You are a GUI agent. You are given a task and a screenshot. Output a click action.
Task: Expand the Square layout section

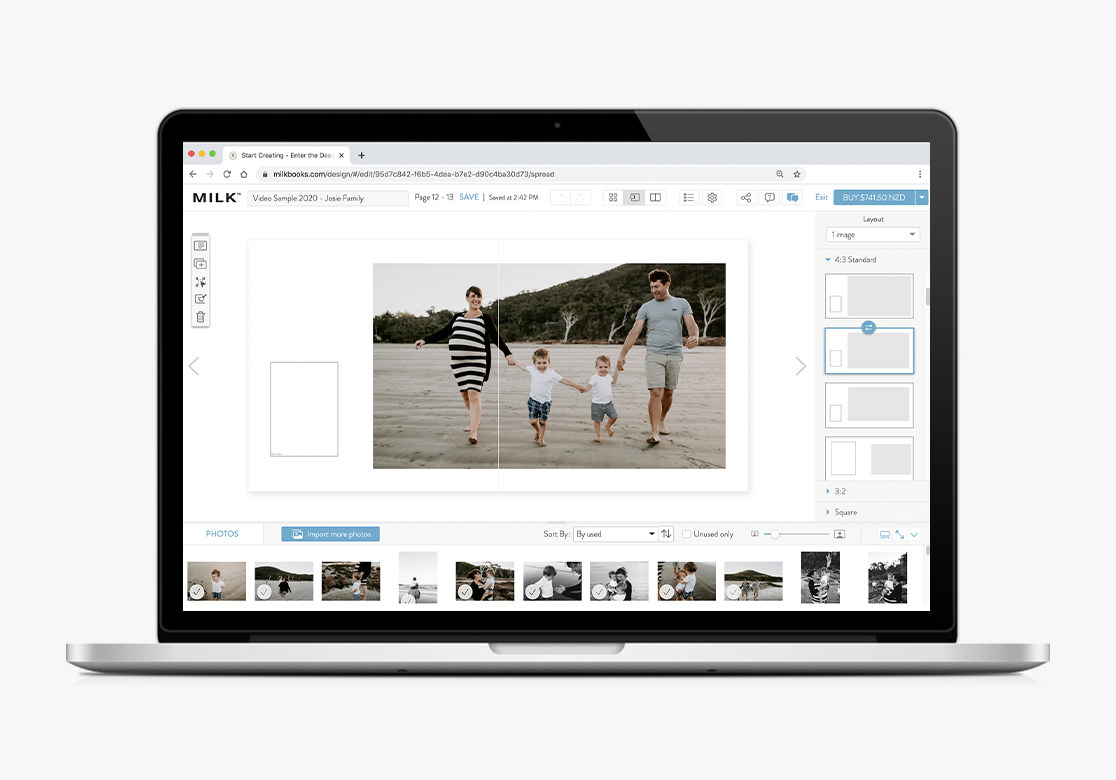pyautogui.click(x=828, y=512)
